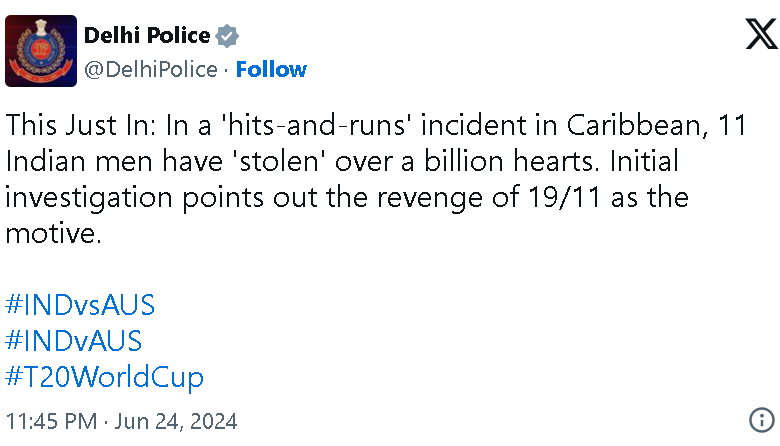Open the Delhi Police display name
This screenshot has width=780, height=446.
click(x=147, y=35)
